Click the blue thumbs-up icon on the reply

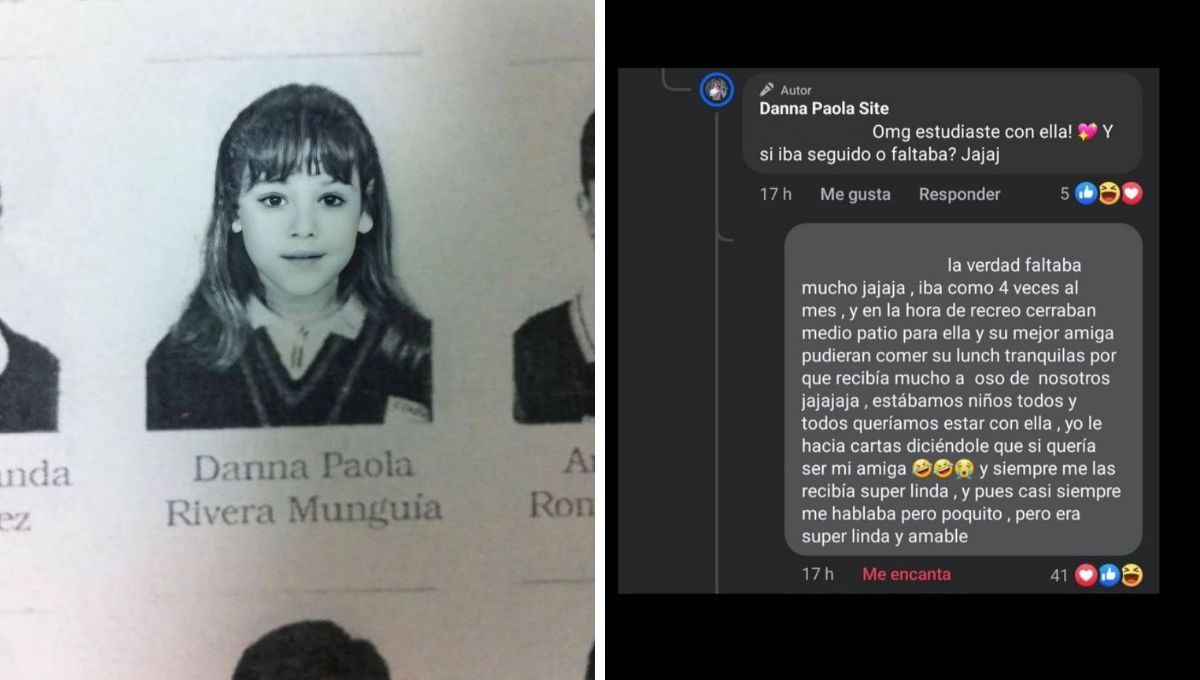(x=1109, y=575)
